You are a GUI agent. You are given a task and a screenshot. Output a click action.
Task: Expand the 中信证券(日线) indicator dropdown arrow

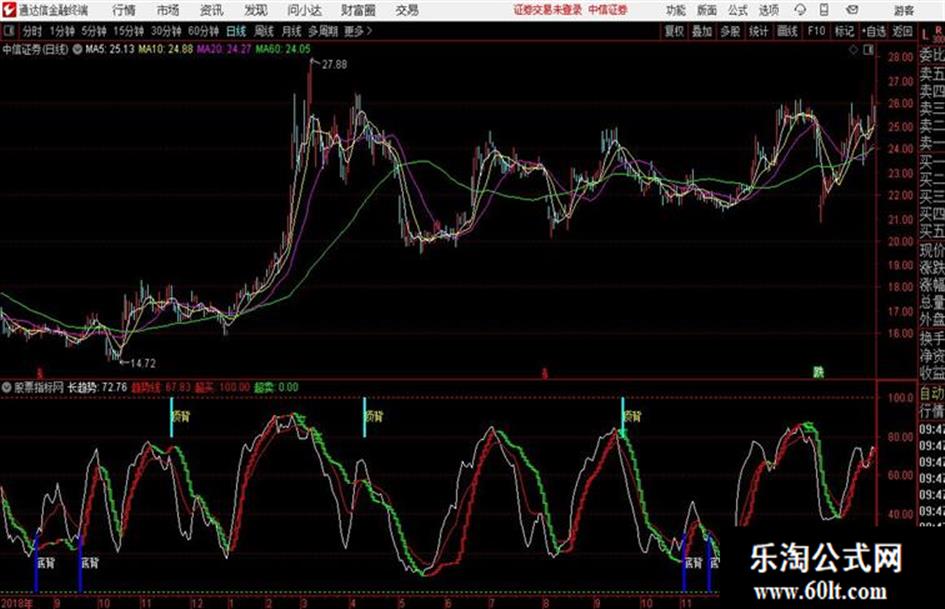click(77, 49)
